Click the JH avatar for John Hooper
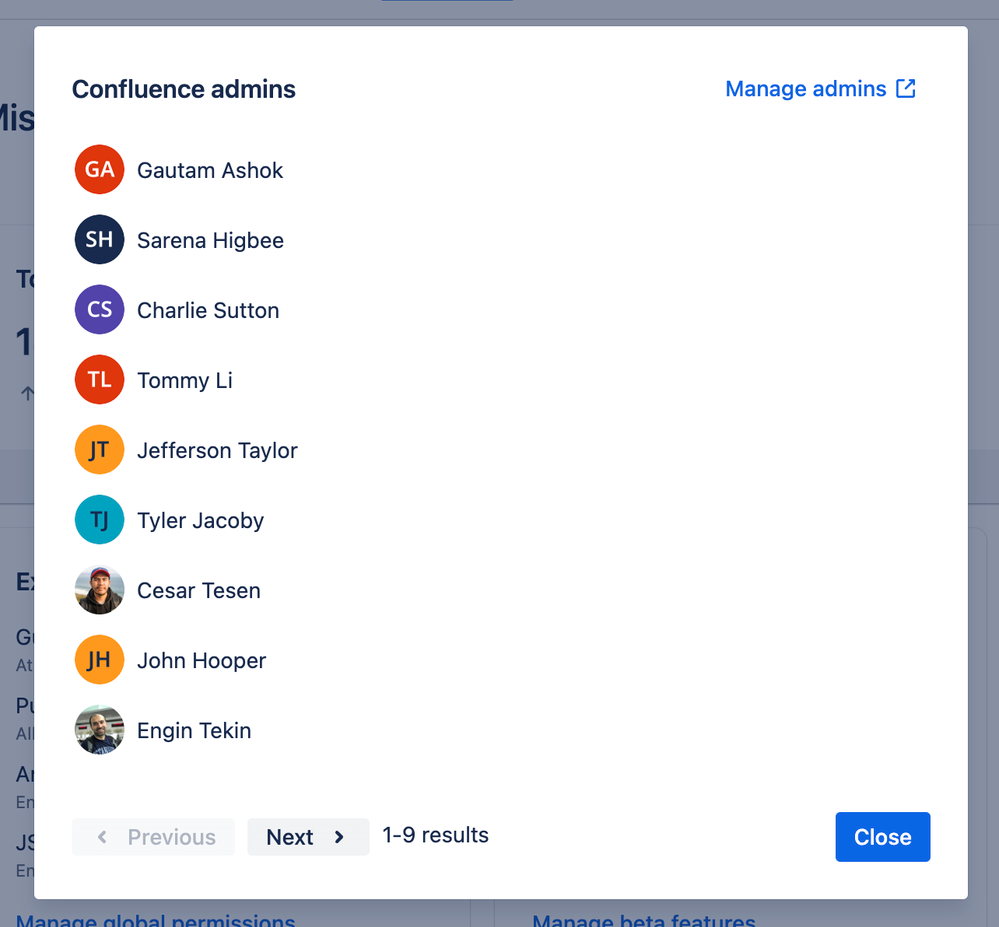The height and width of the screenshot is (927, 999). [x=99, y=660]
